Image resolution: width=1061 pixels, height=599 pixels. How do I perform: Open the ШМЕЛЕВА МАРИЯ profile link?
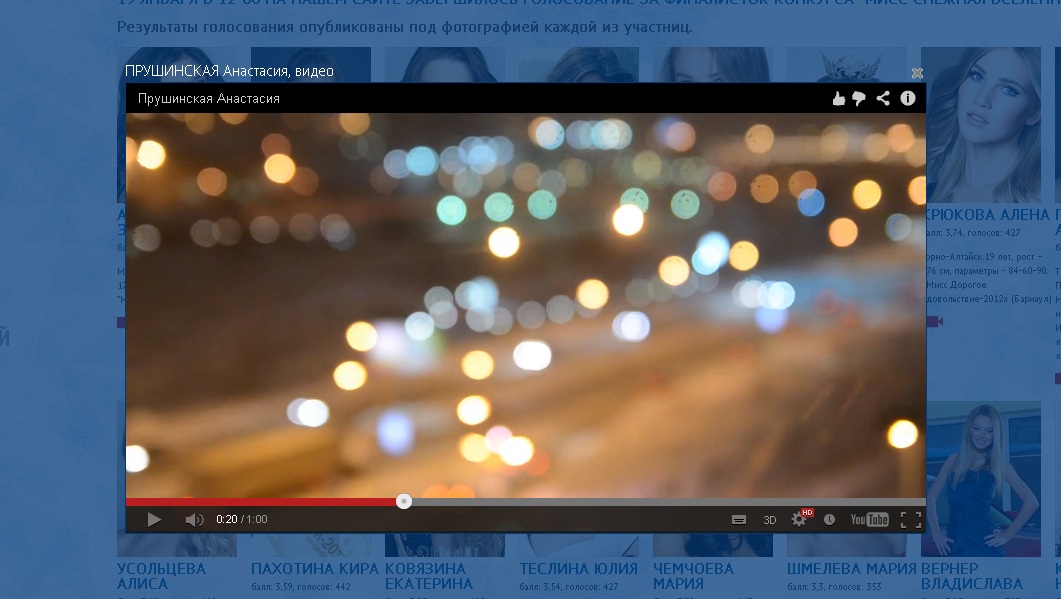tap(852, 569)
